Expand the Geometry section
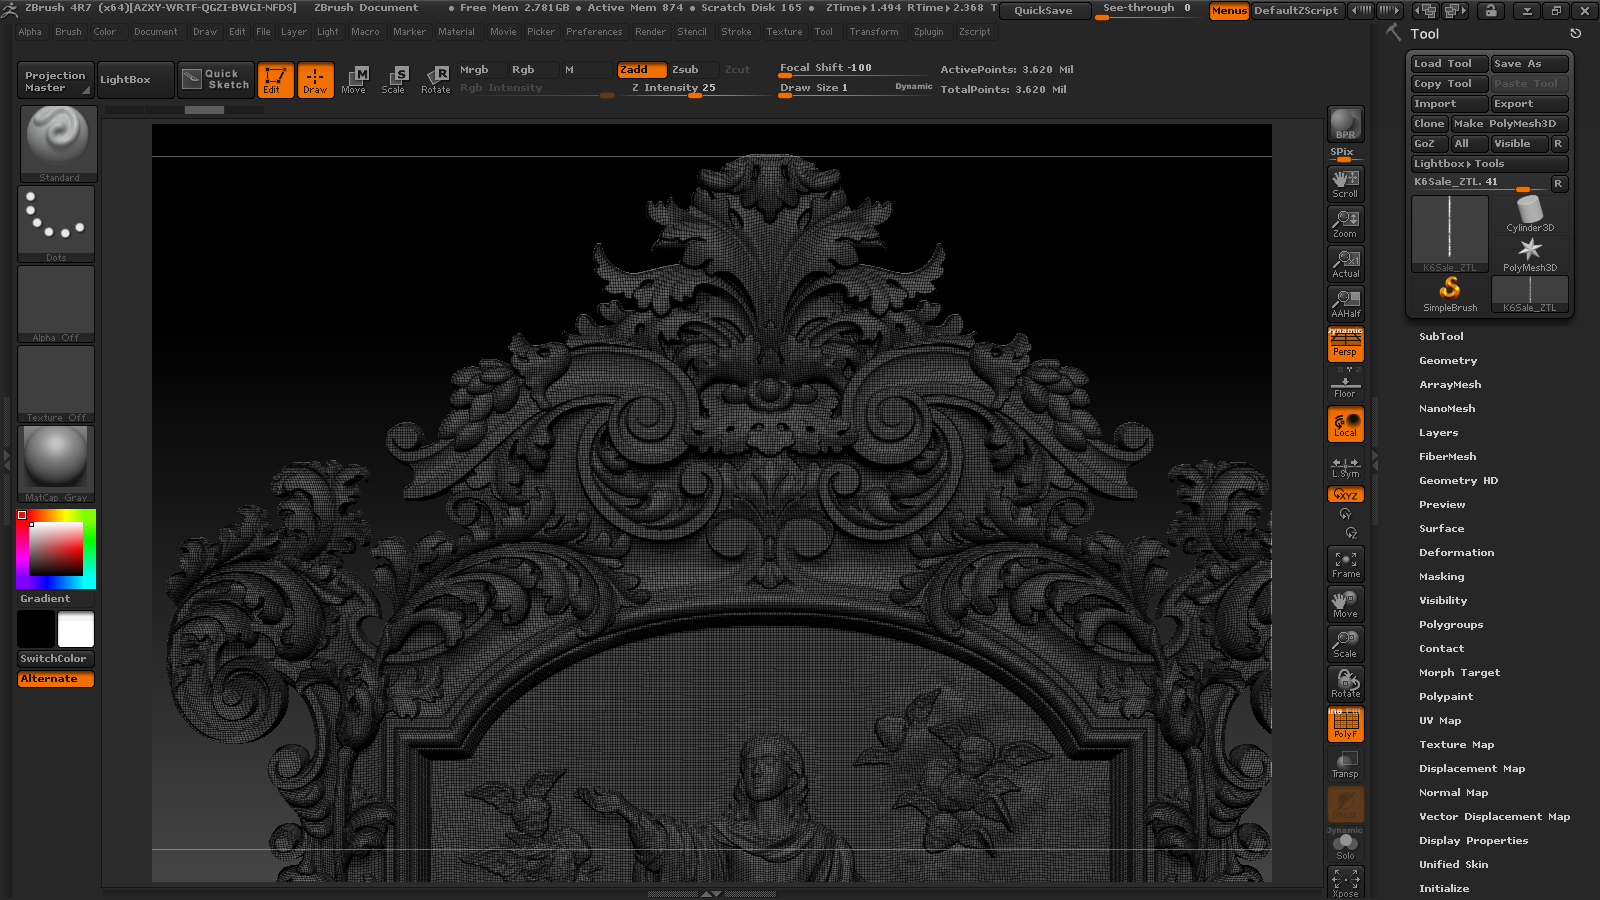The image size is (1600, 900). pyautogui.click(x=1447, y=361)
